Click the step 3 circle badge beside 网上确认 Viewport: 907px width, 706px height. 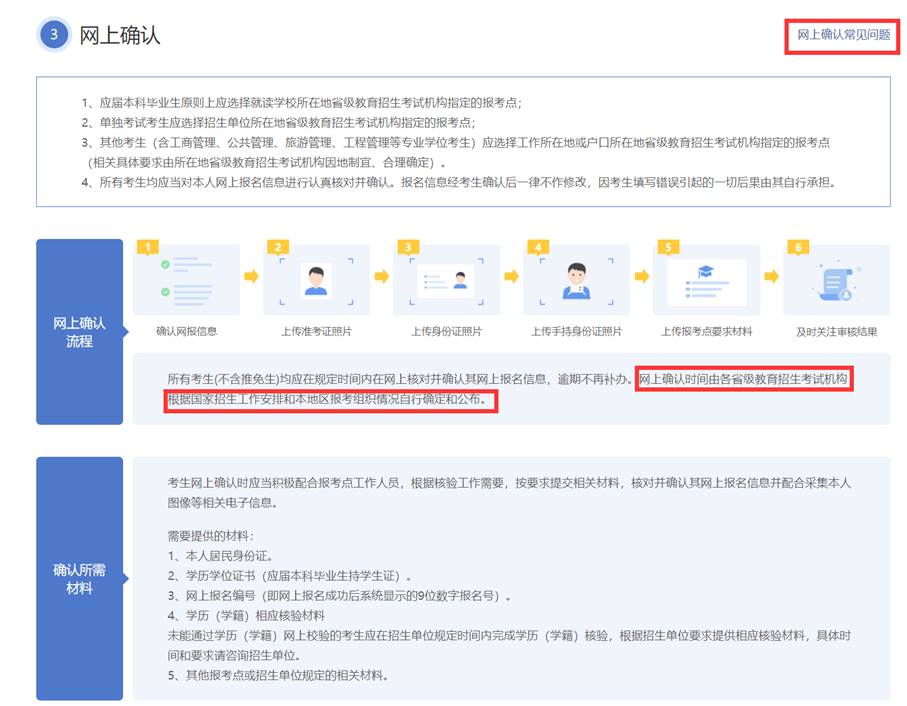54,35
